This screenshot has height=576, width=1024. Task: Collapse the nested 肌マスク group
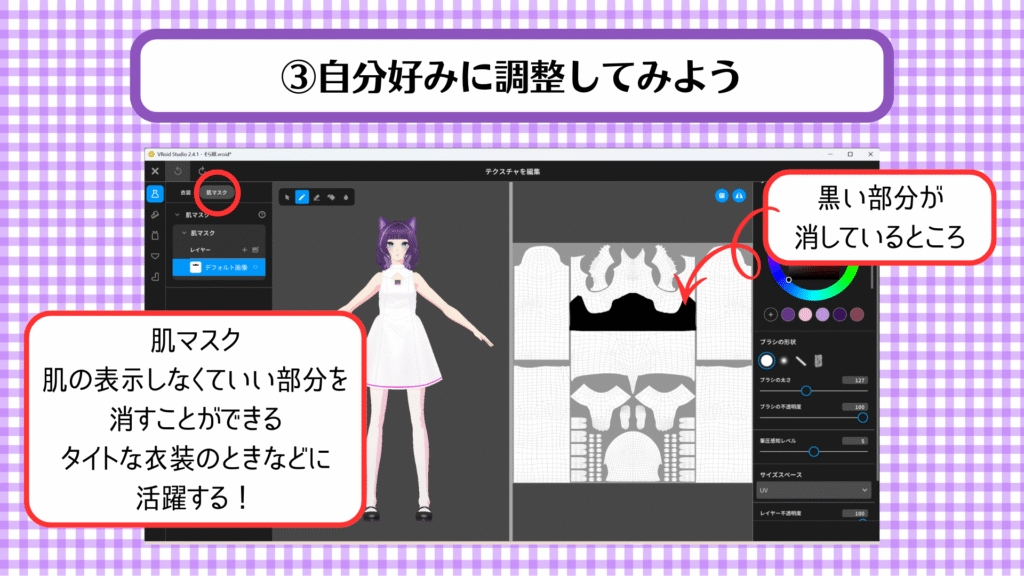[x=183, y=233]
